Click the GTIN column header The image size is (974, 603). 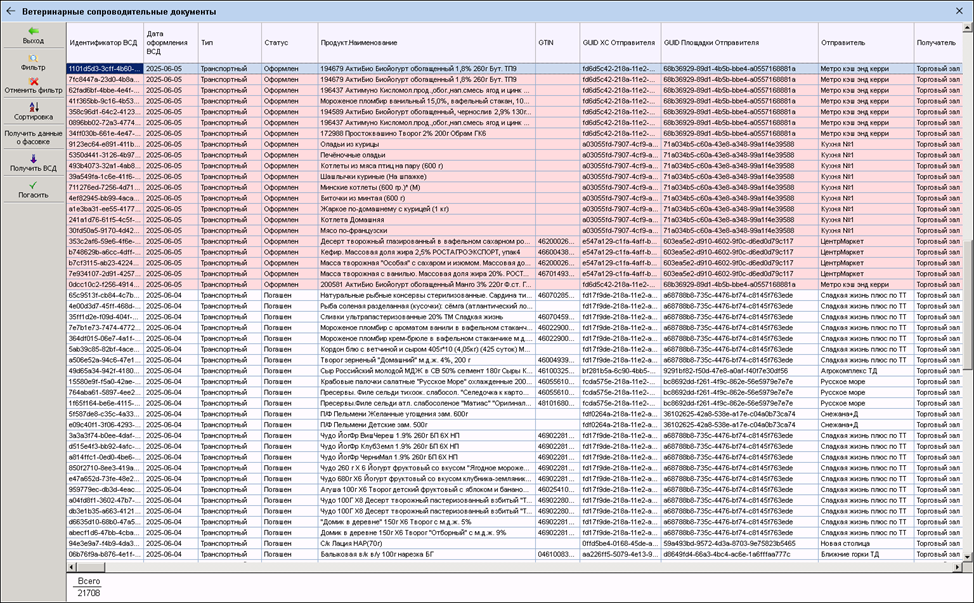(x=556, y=43)
